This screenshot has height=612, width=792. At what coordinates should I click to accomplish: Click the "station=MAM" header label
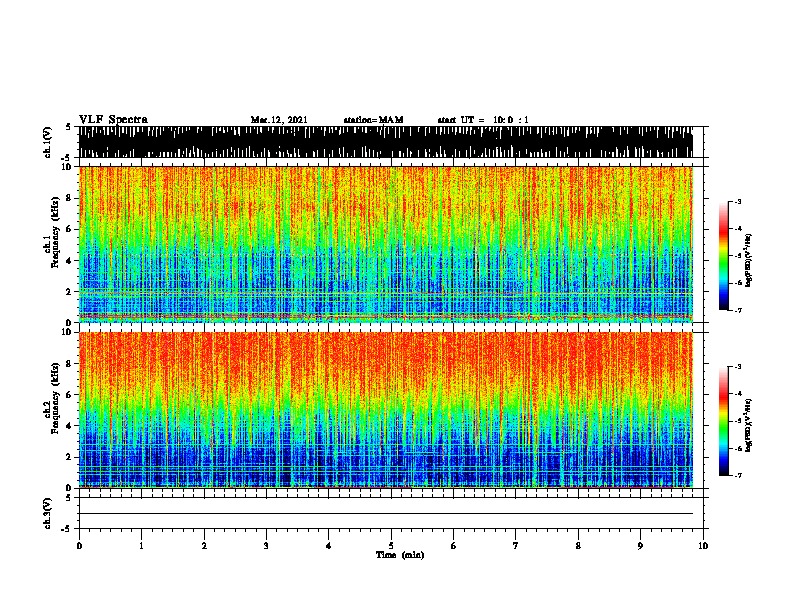[x=373, y=120]
